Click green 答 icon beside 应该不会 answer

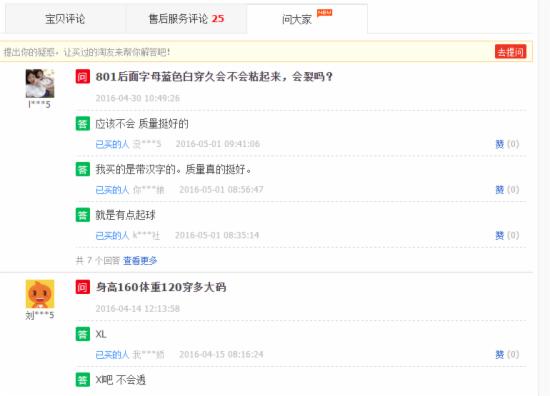point(83,123)
